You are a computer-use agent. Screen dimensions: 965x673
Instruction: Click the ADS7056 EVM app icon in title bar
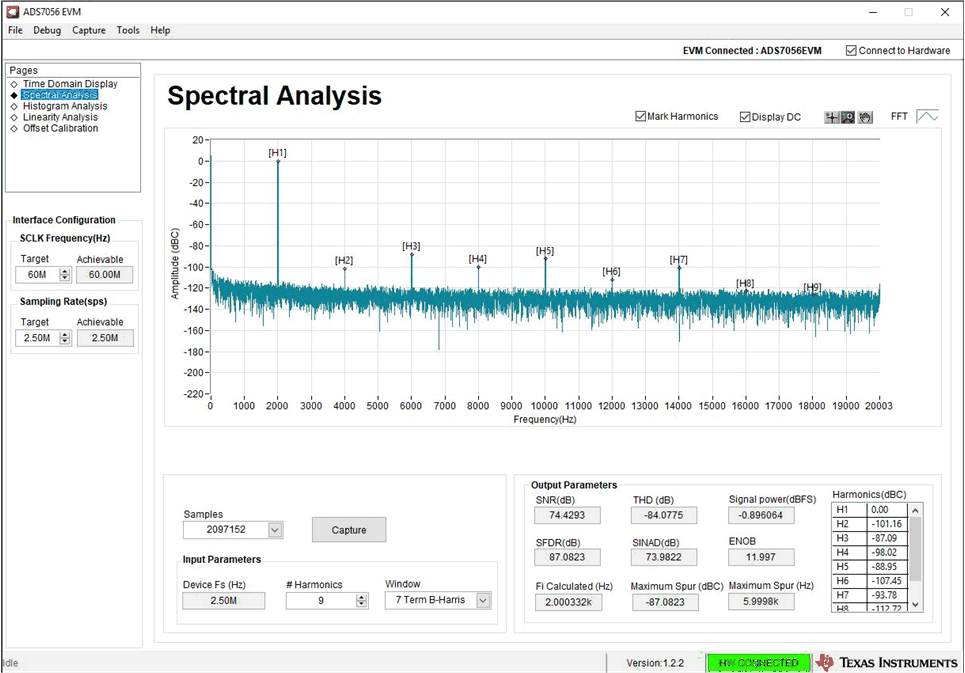11,12
